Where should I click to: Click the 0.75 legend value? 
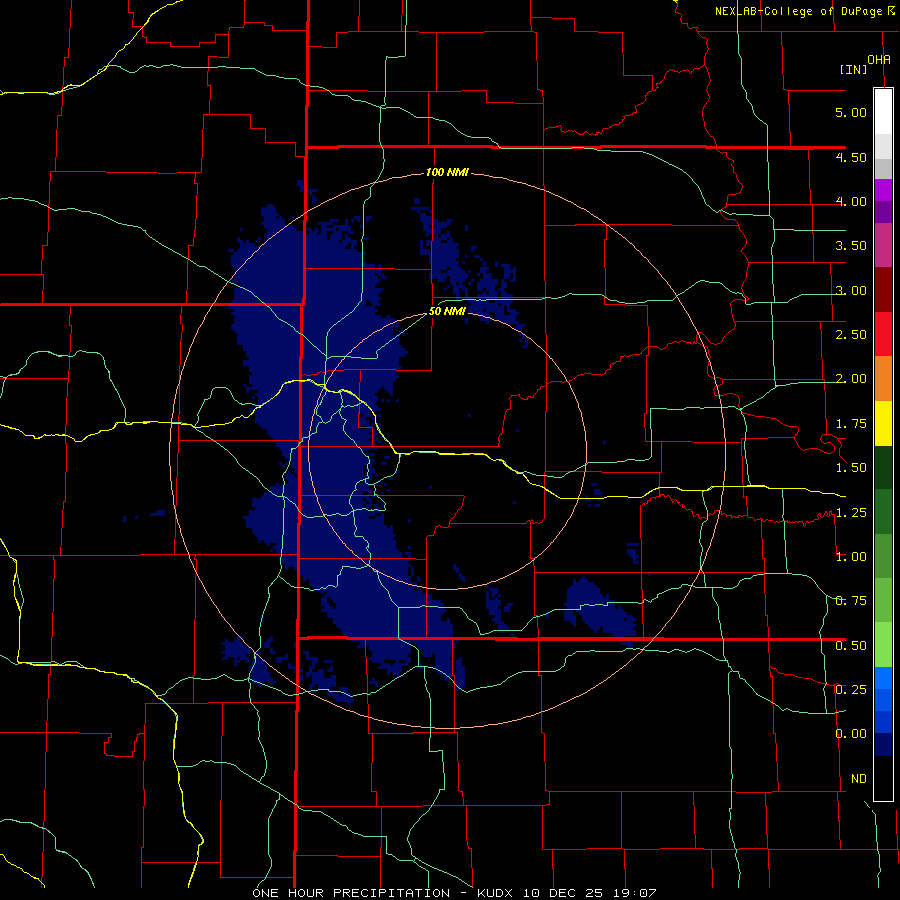(x=851, y=601)
